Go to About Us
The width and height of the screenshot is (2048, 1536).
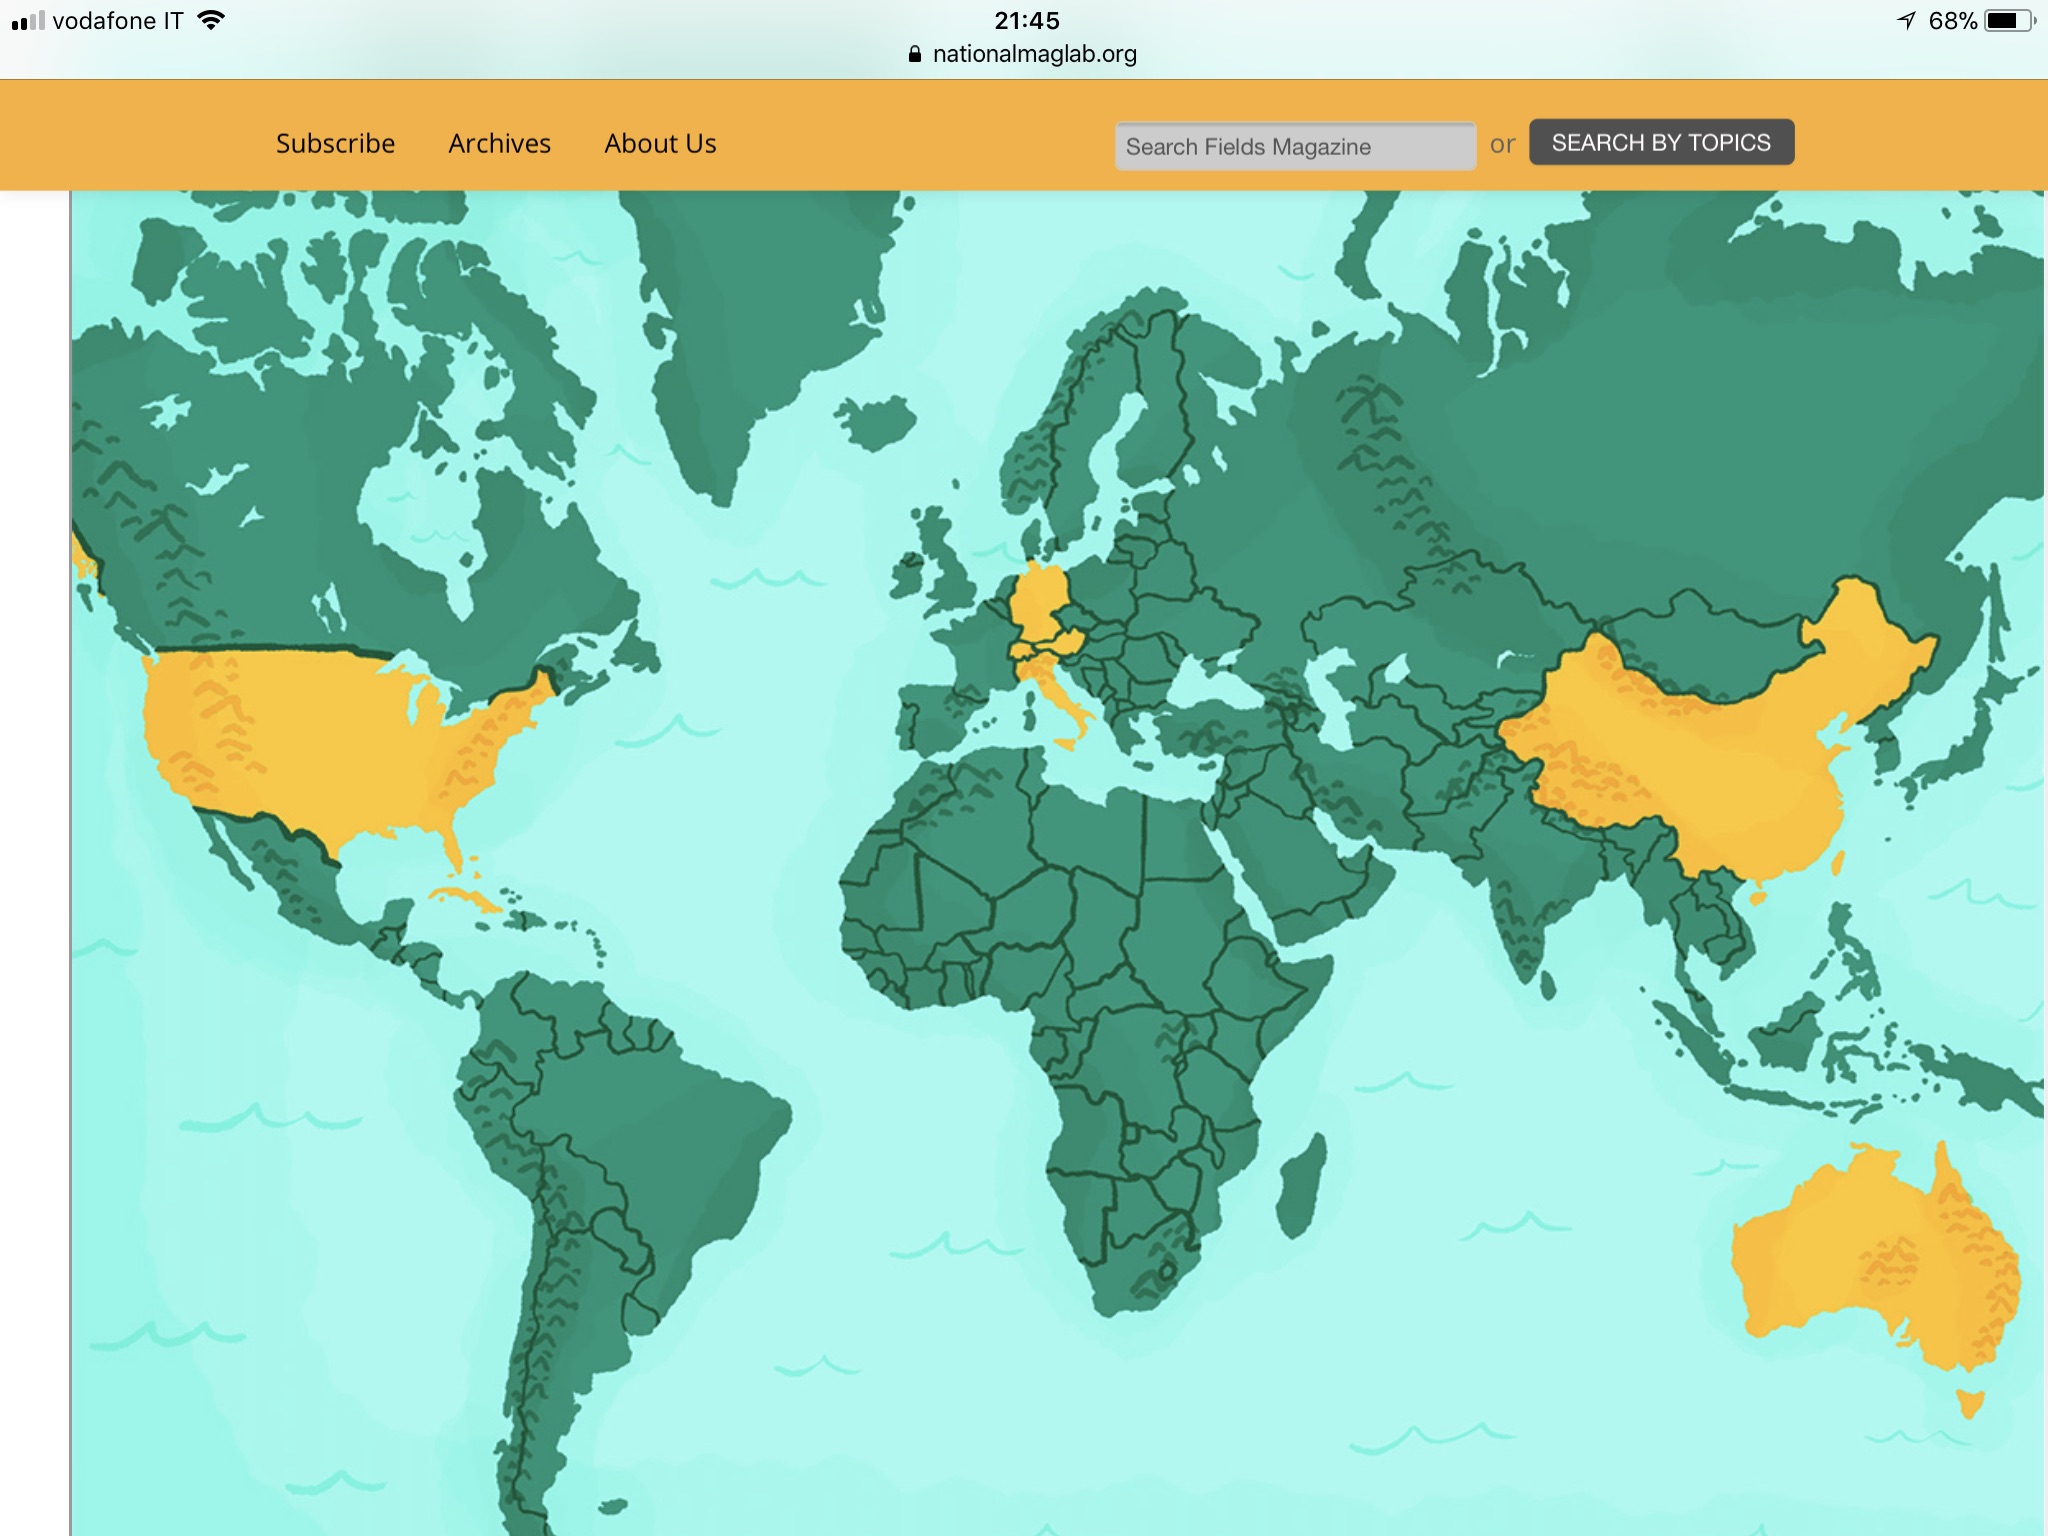click(660, 144)
